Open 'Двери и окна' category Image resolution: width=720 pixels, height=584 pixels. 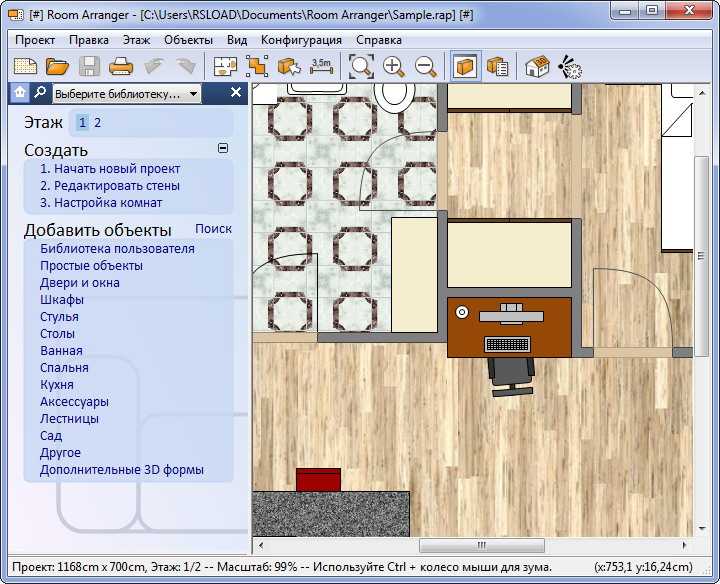point(80,283)
